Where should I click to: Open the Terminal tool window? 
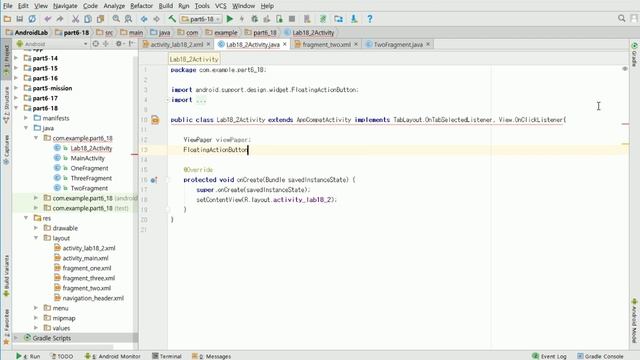[167, 356]
